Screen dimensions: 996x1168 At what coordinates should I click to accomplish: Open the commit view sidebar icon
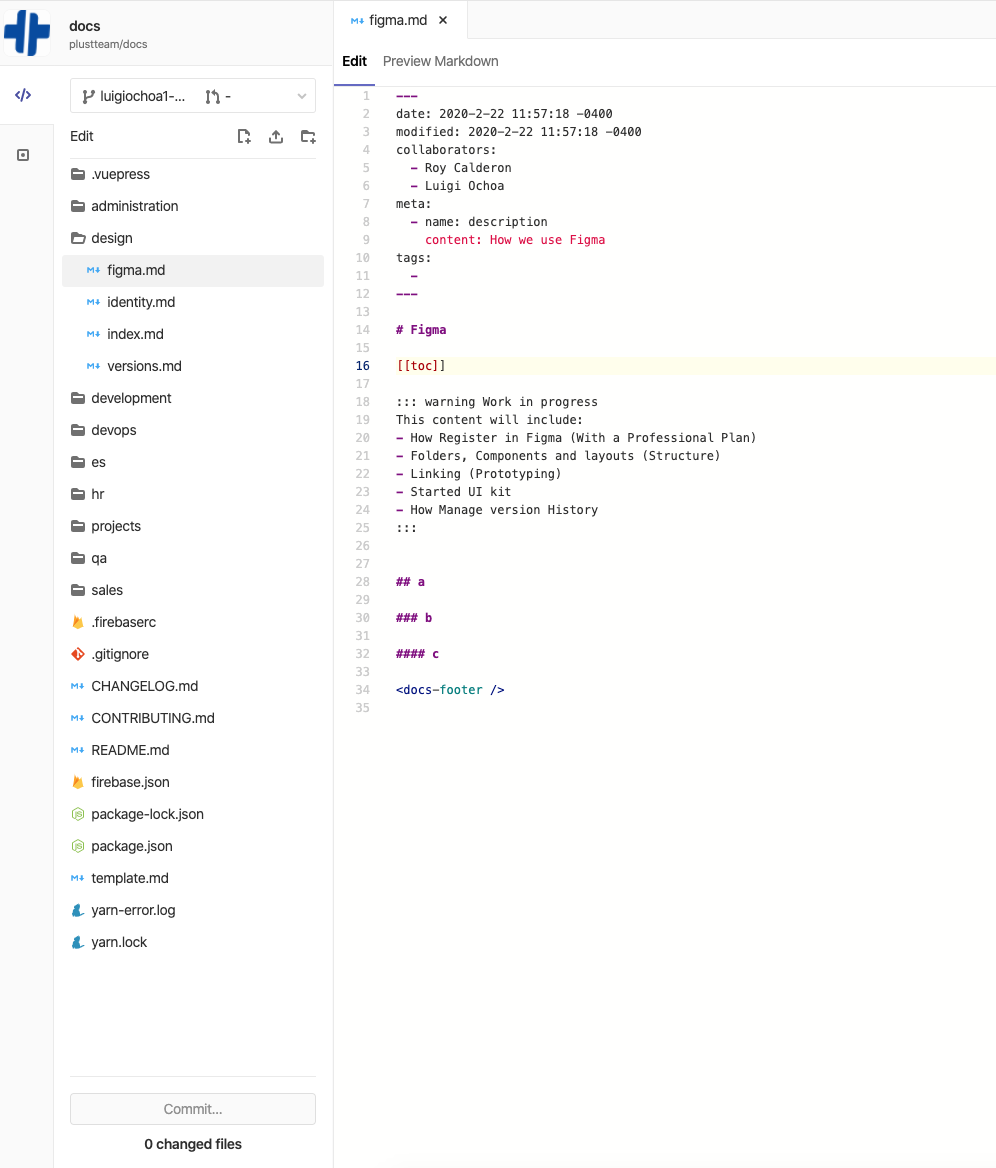click(23, 155)
